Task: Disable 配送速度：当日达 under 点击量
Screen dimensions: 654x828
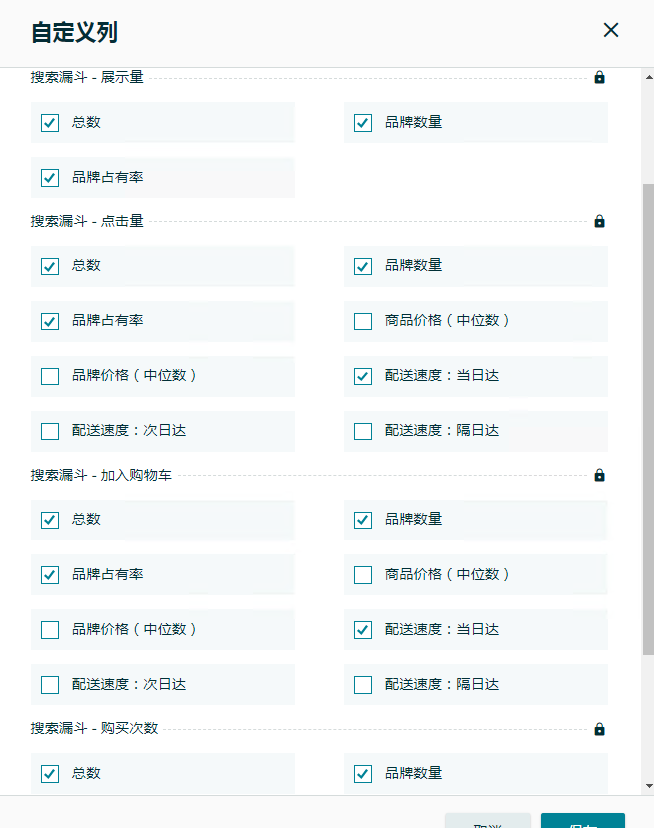Action: point(363,377)
